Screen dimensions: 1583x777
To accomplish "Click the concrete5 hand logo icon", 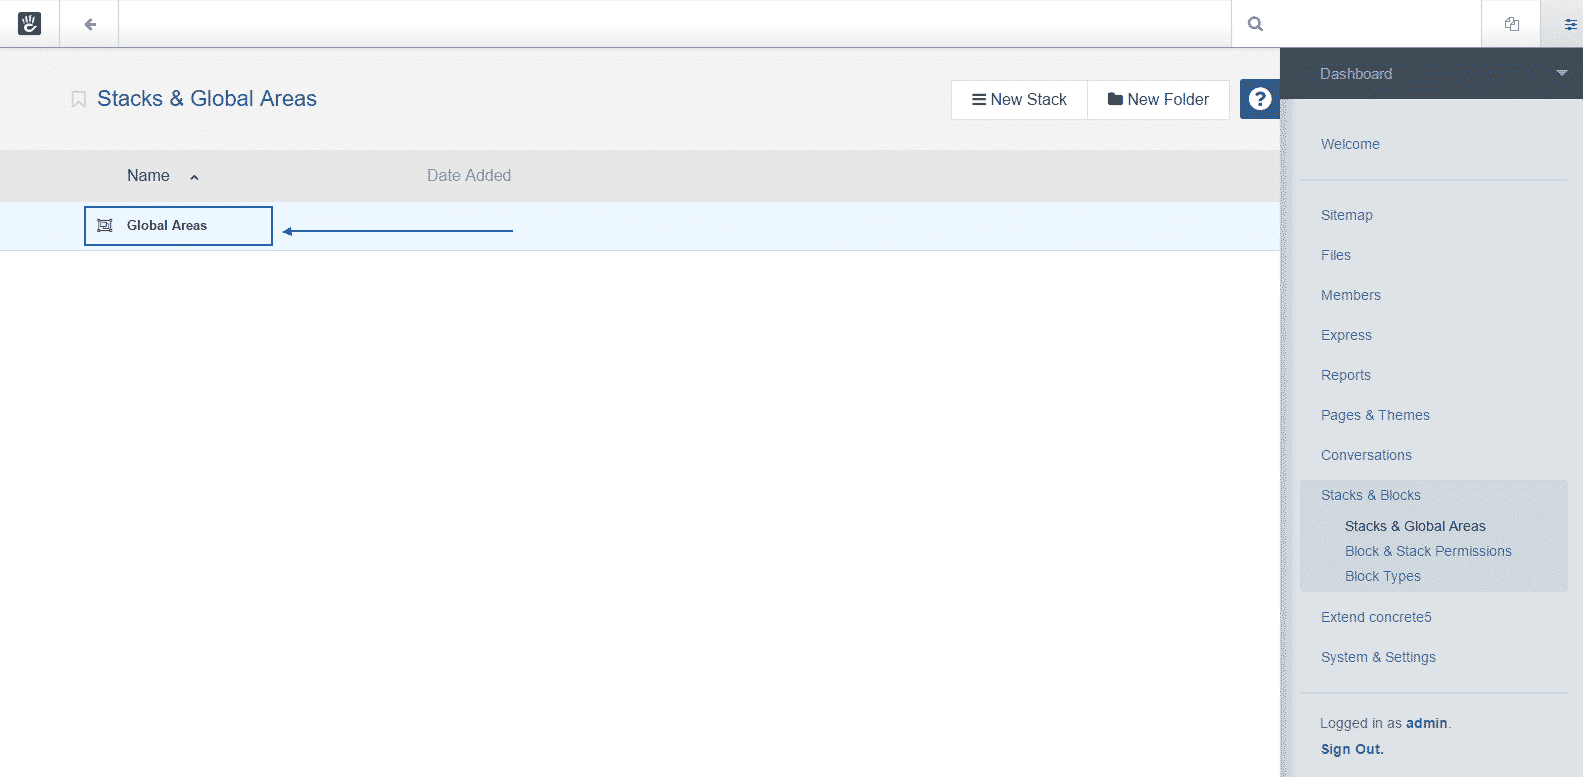I will (30, 24).
